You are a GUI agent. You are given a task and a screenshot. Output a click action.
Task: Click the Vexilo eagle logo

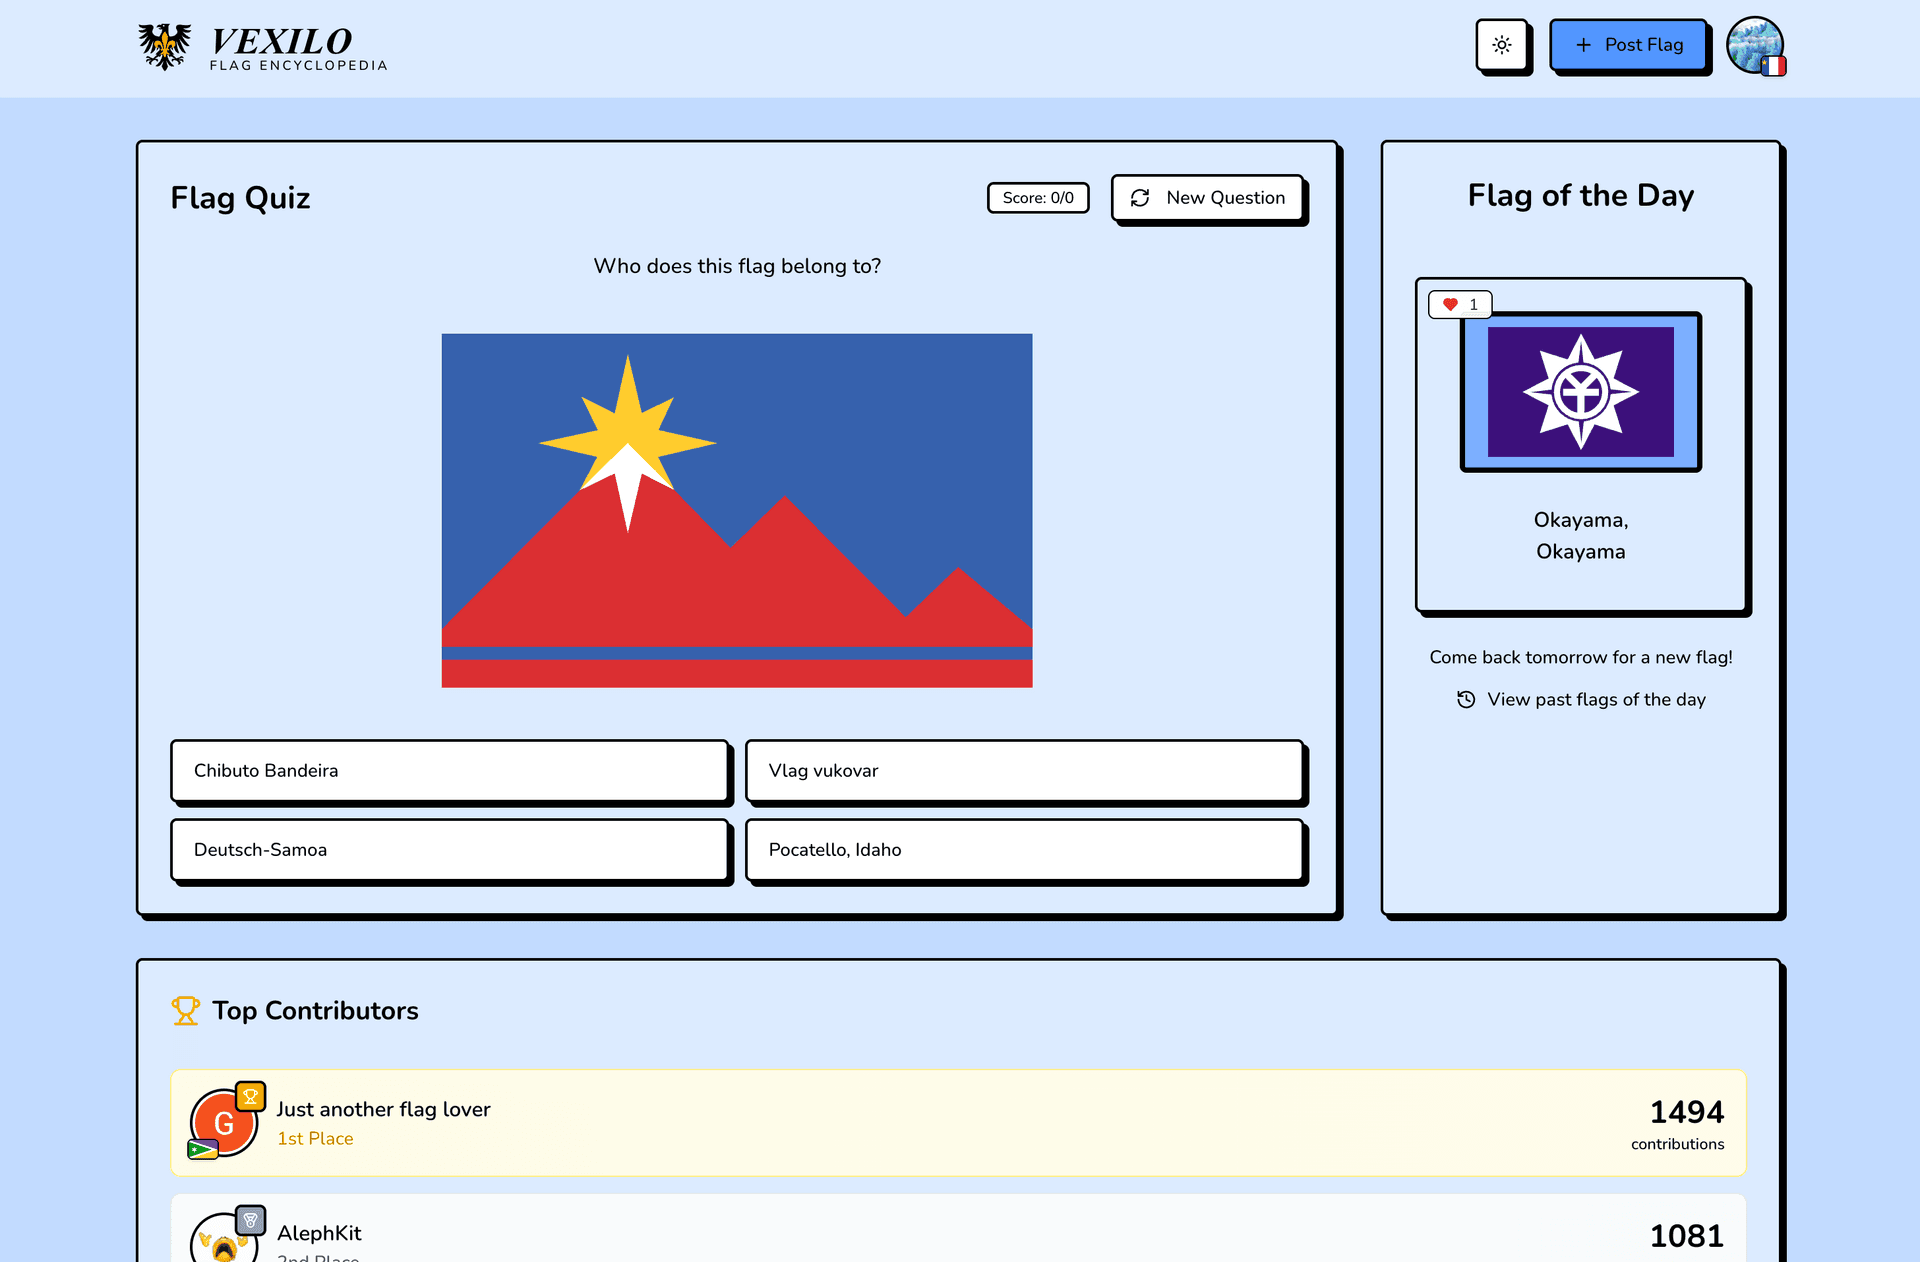165,44
